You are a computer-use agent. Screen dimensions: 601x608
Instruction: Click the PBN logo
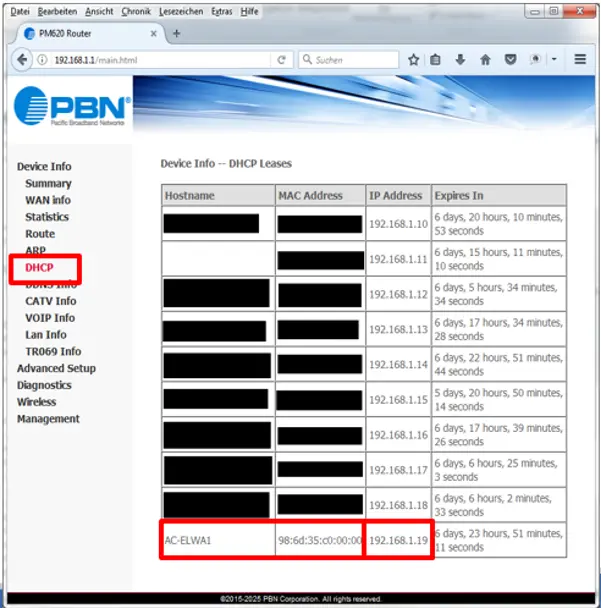click(71, 106)
